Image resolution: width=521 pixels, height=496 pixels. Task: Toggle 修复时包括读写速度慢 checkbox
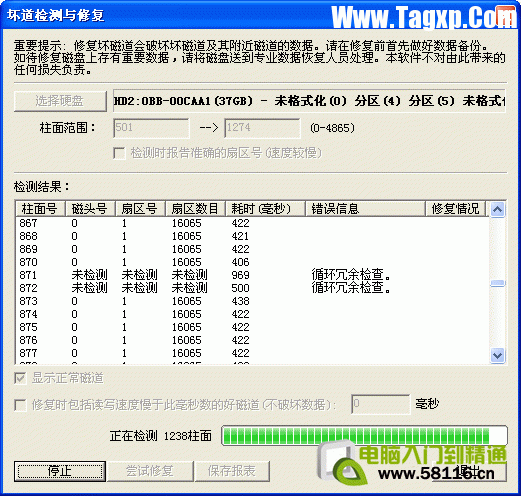[20, 405]
